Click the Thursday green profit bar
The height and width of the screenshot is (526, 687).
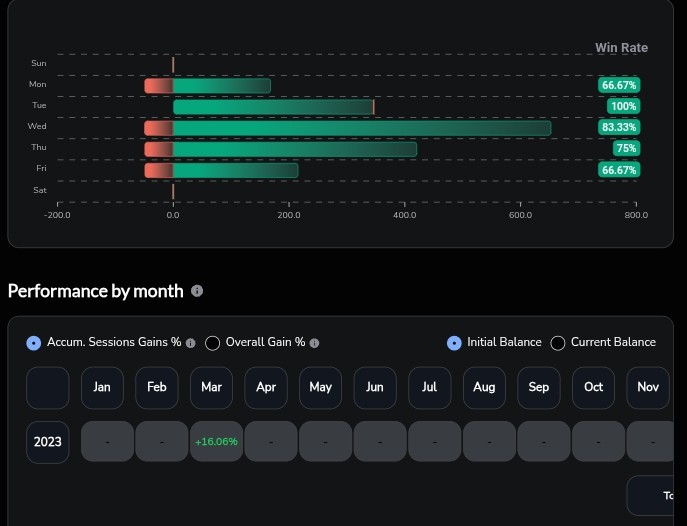295,149
